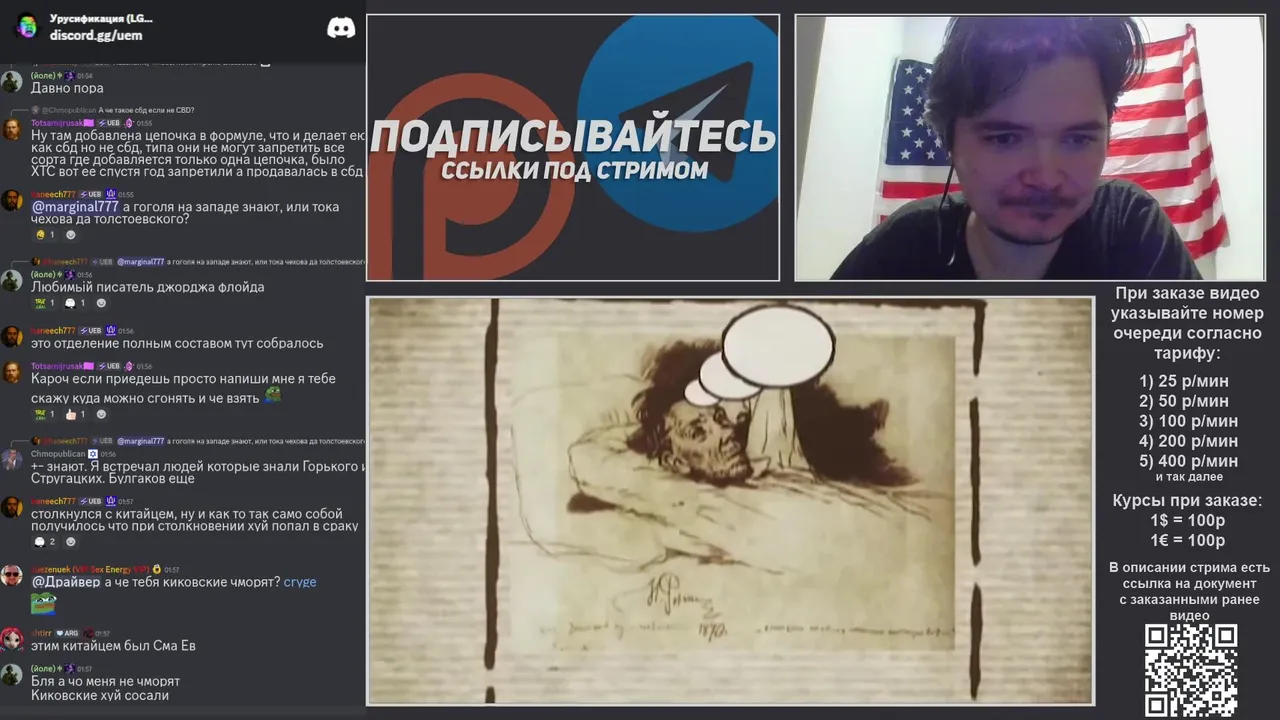
Task: Click the thumbs-up reaction under 'скажу куда можно'
Action: point(73,414)
